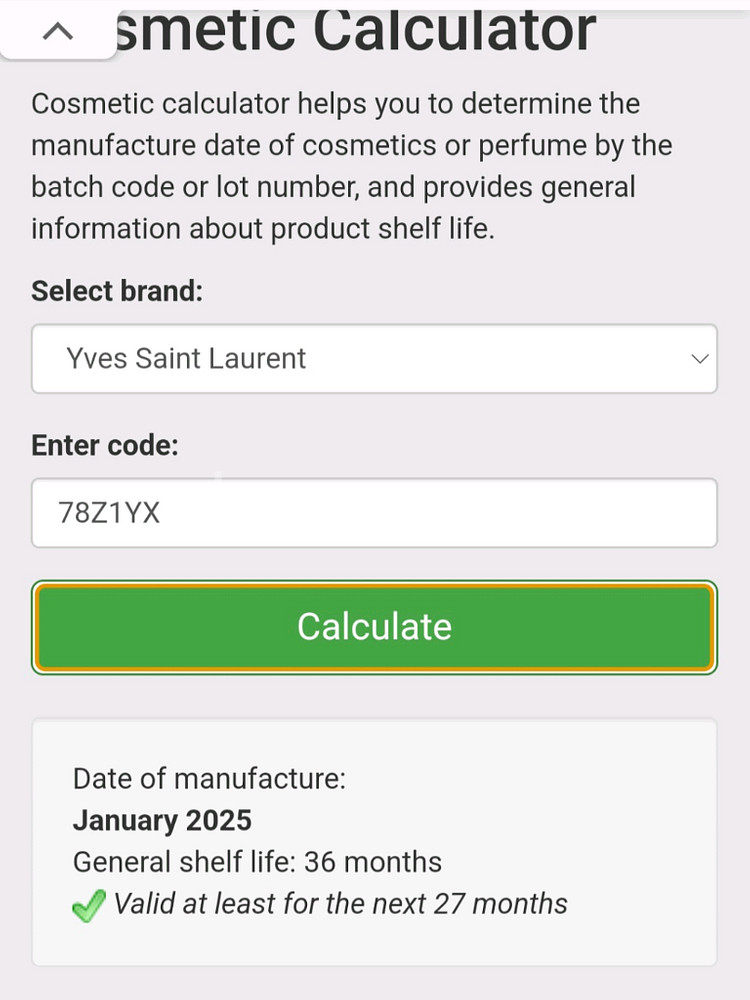Click the "Select brand:" label

pos(117,291)
